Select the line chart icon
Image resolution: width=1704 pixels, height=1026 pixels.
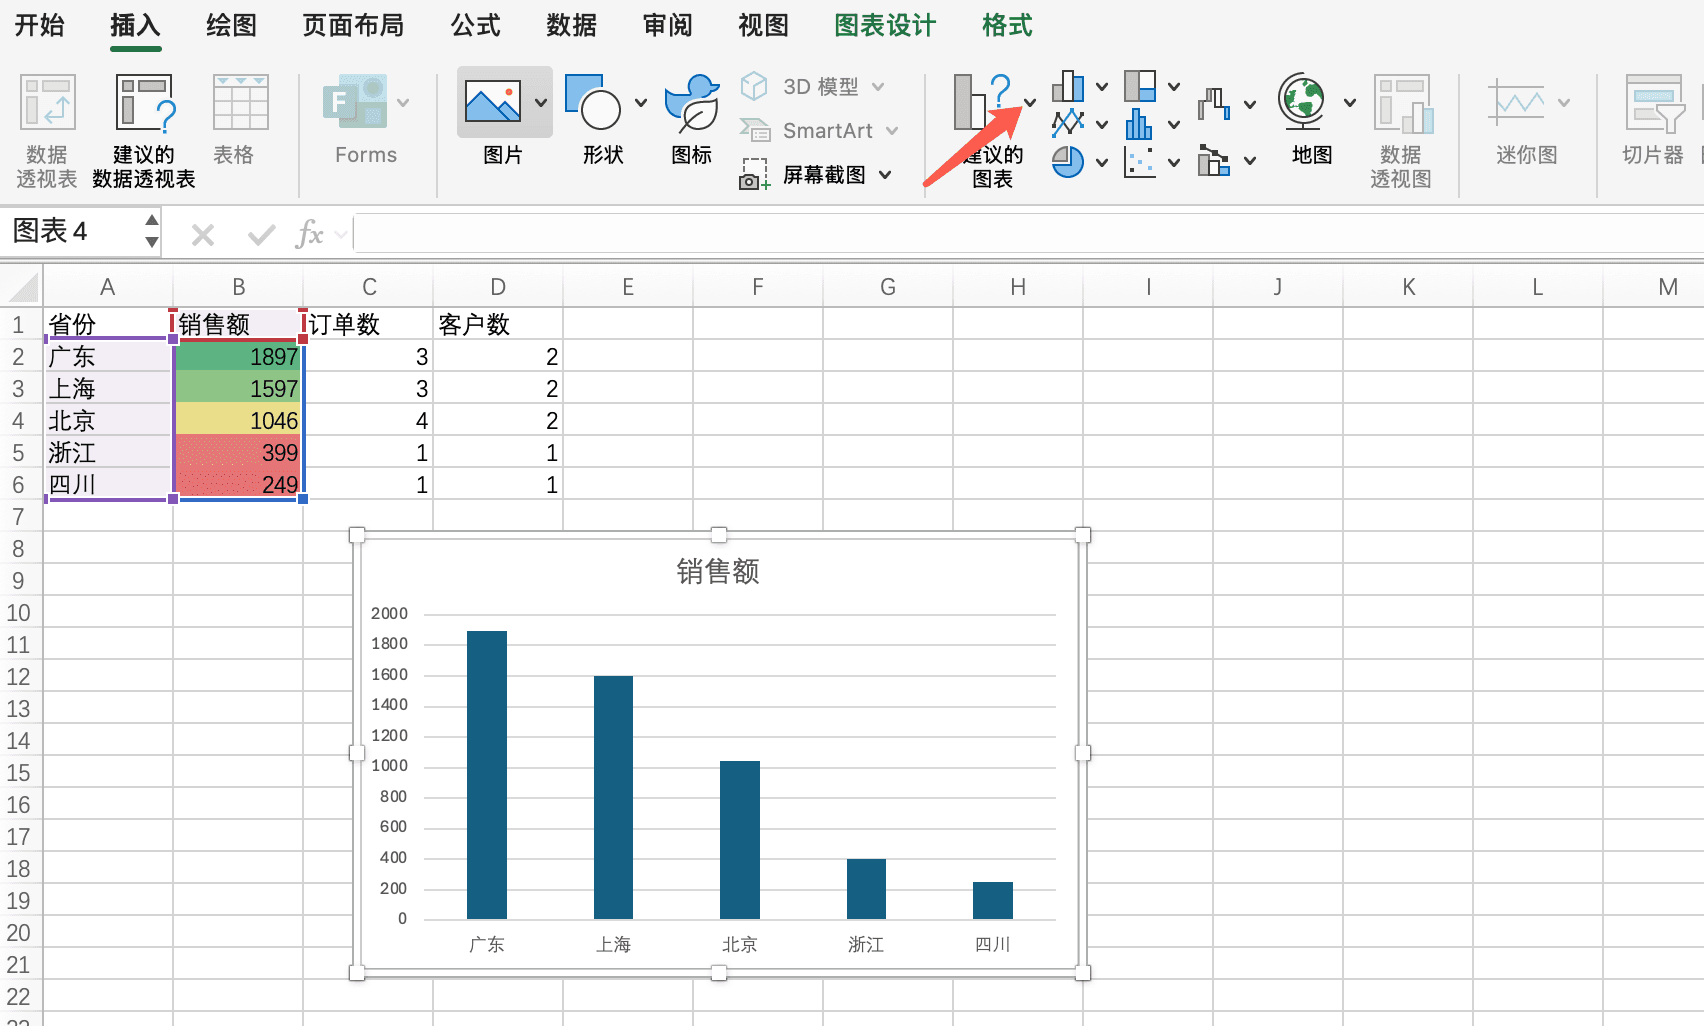[x=1068, y=124]
